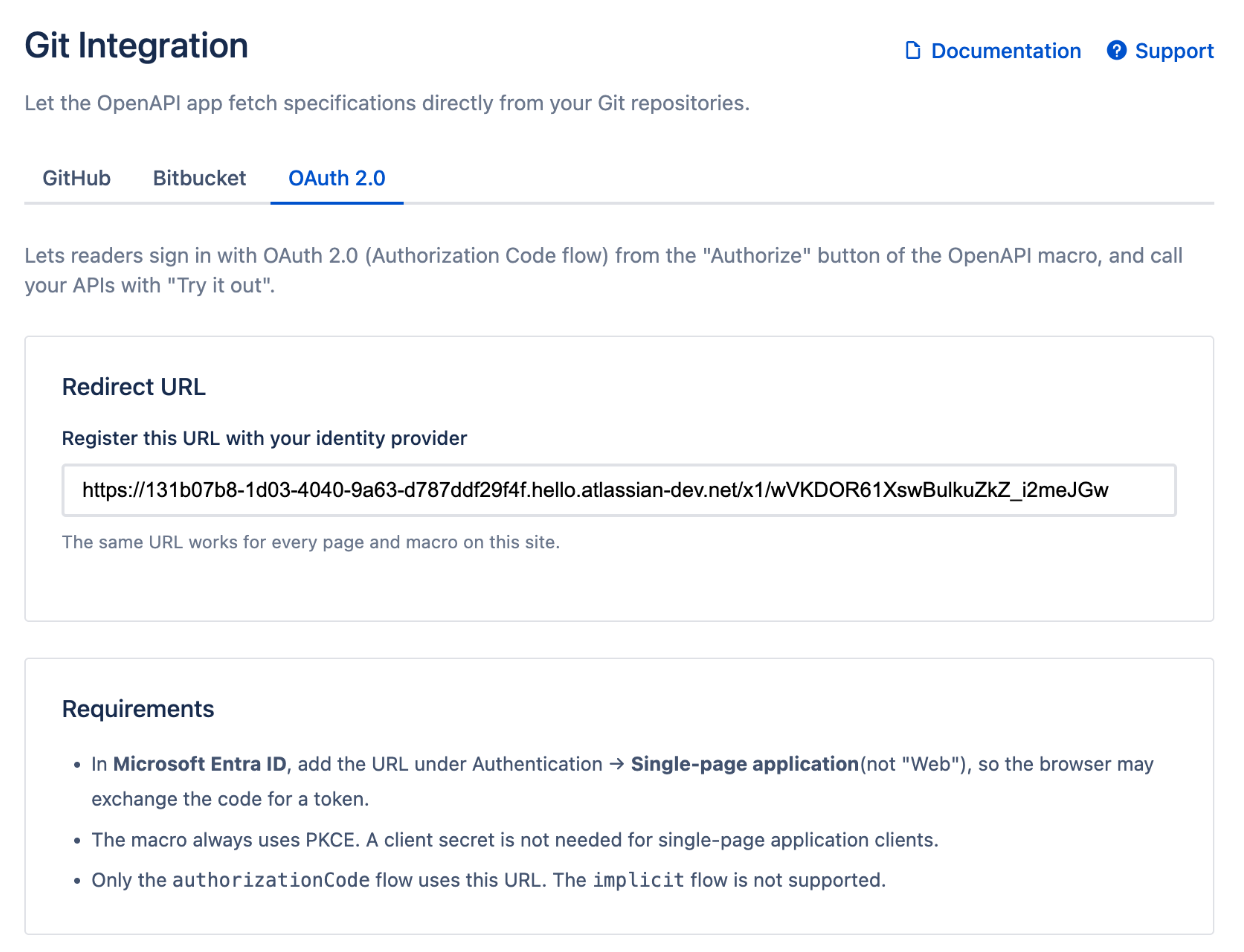Screen dimensions: 1244x952
Task: Click 'The same URL works for every page' hint
Action: pyautogui.click(x=311, y=543)
